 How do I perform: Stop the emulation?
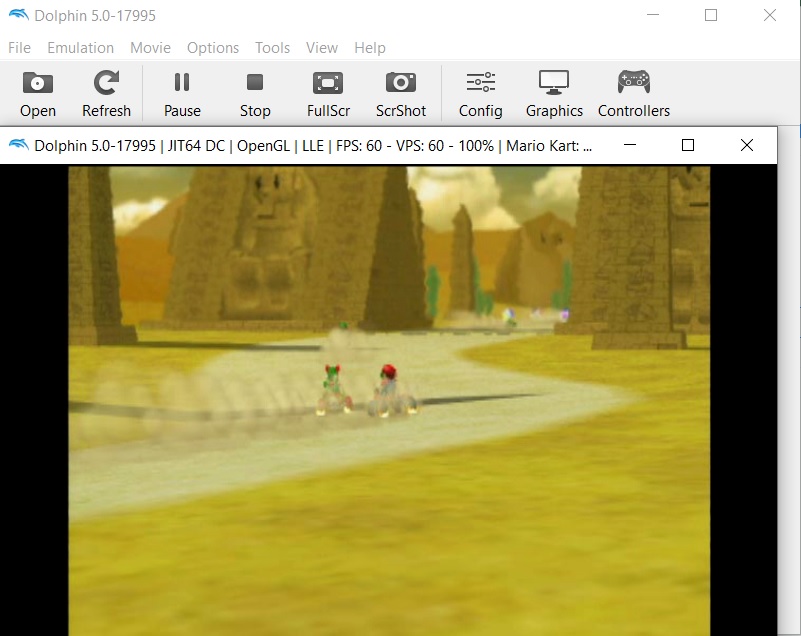coord(255,94)
